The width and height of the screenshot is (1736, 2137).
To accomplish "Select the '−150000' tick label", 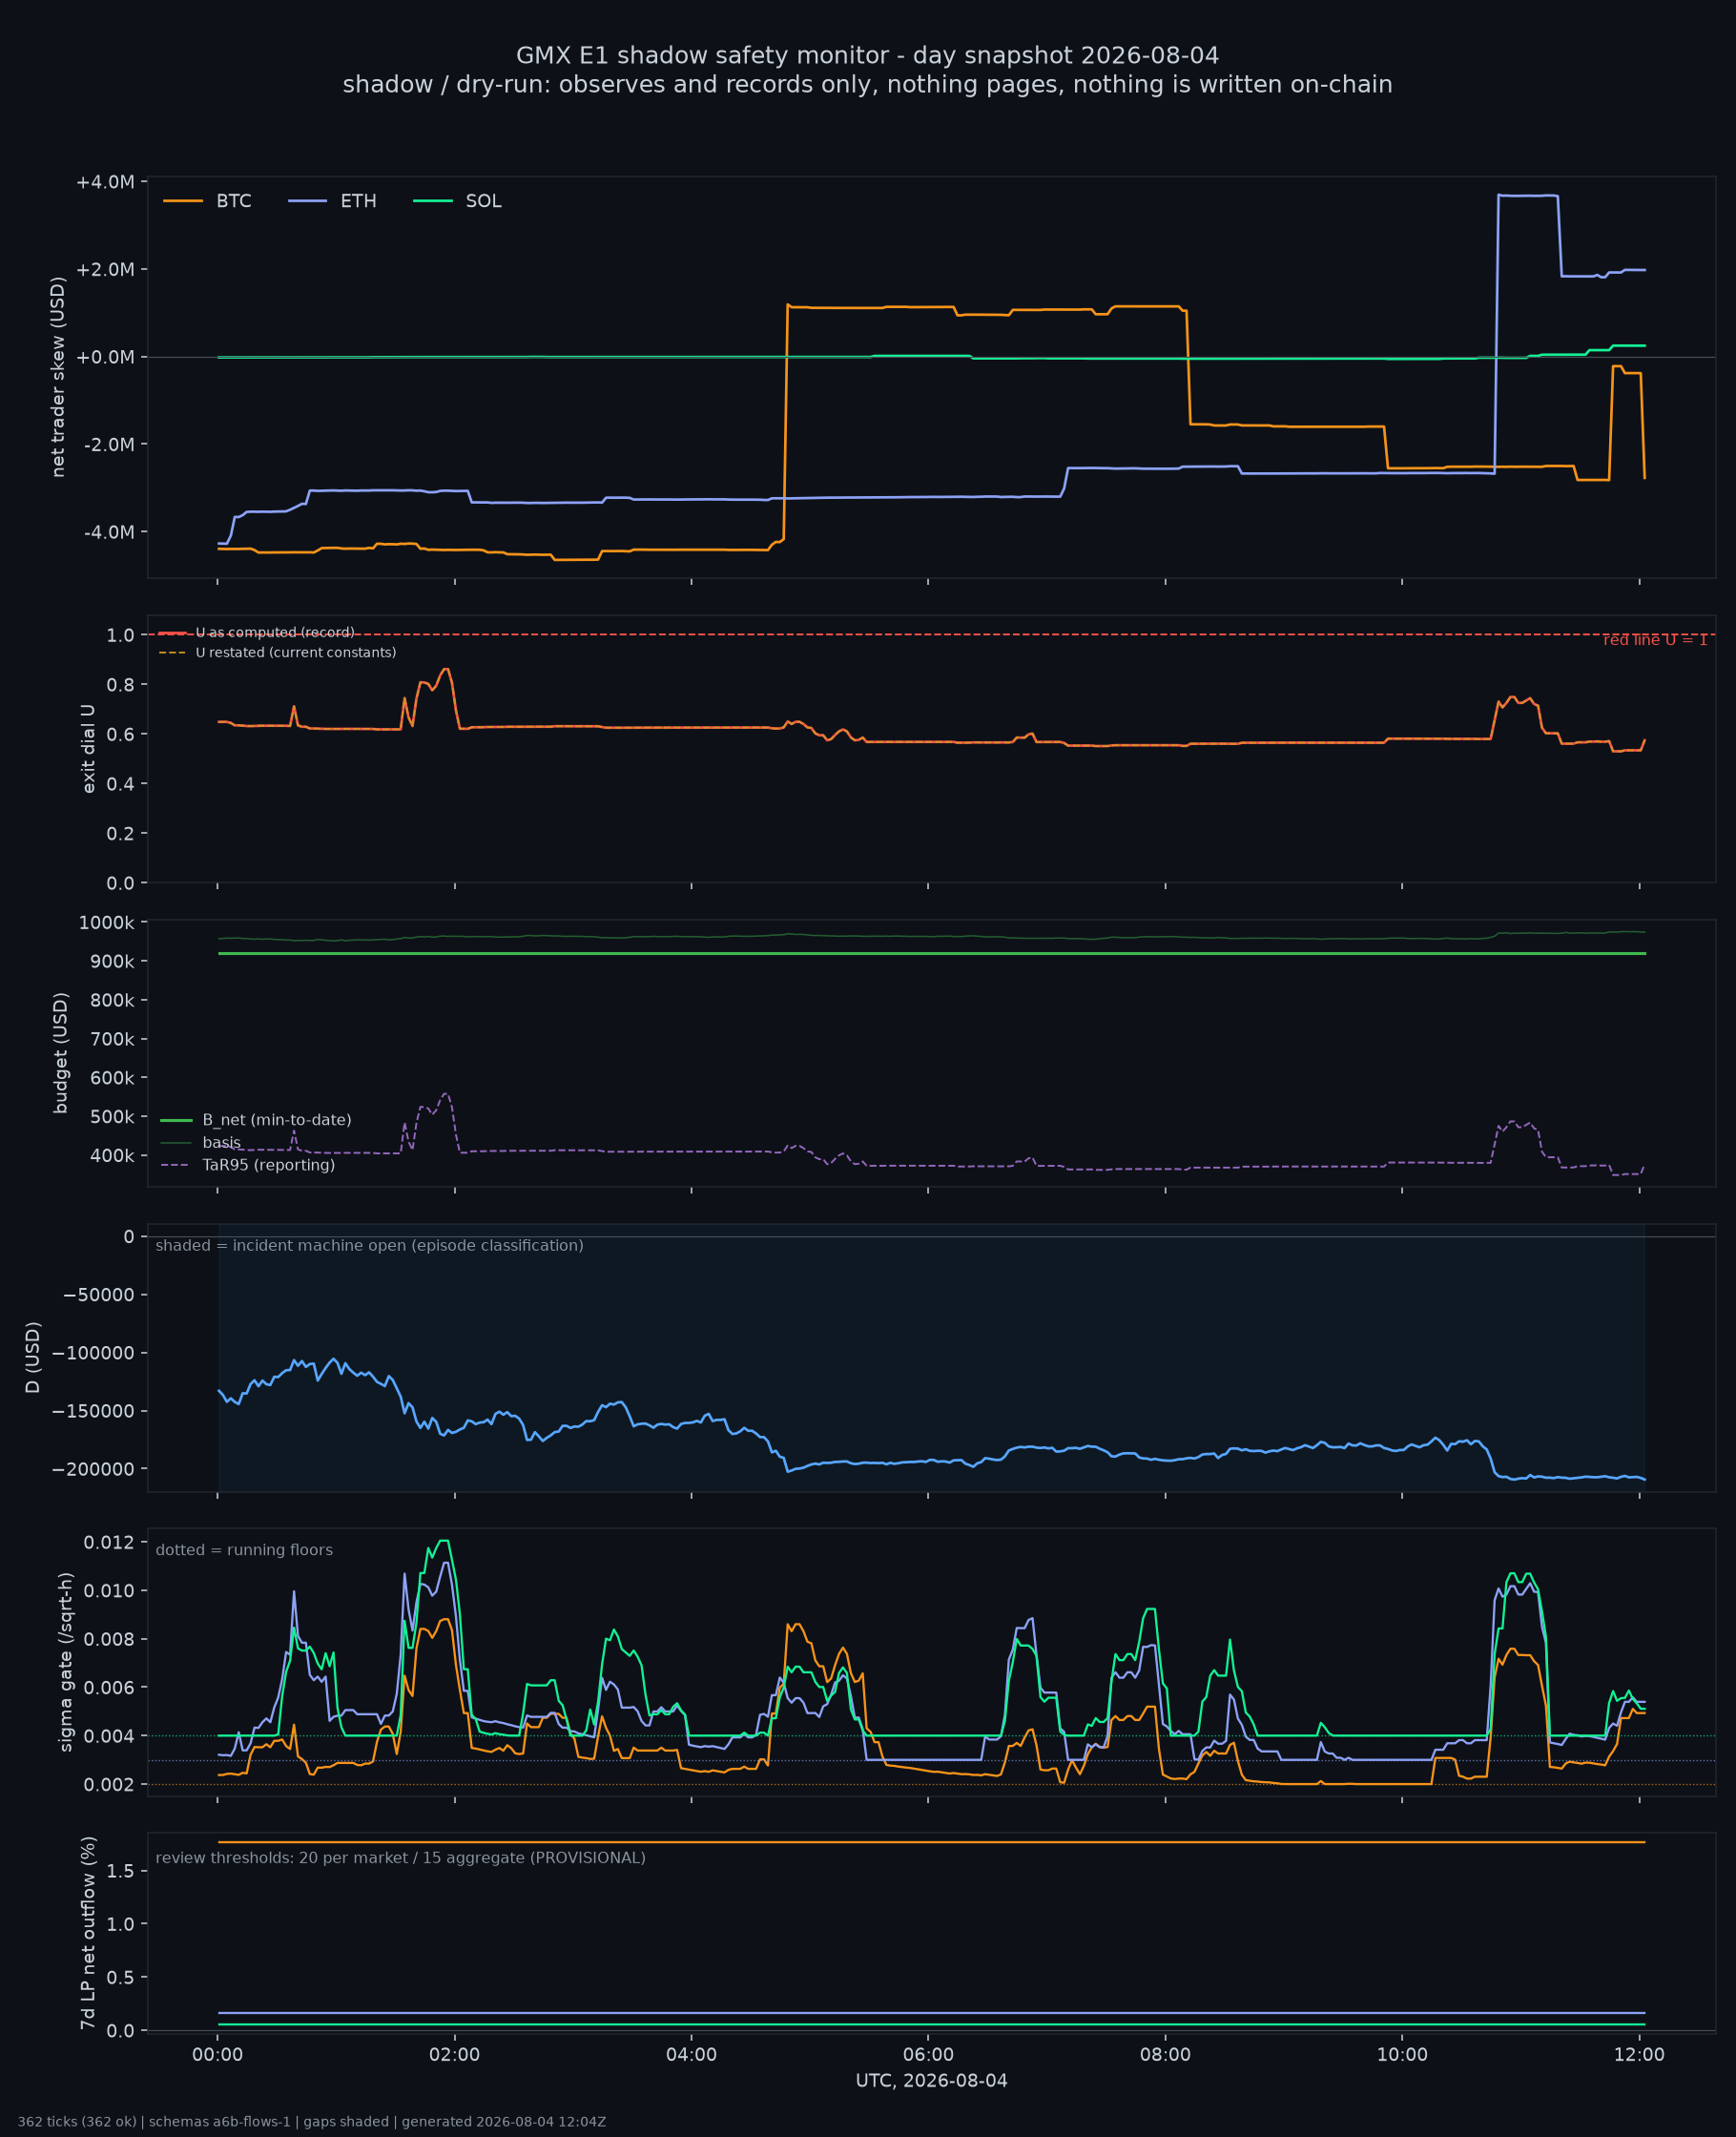I will 94,1411.
